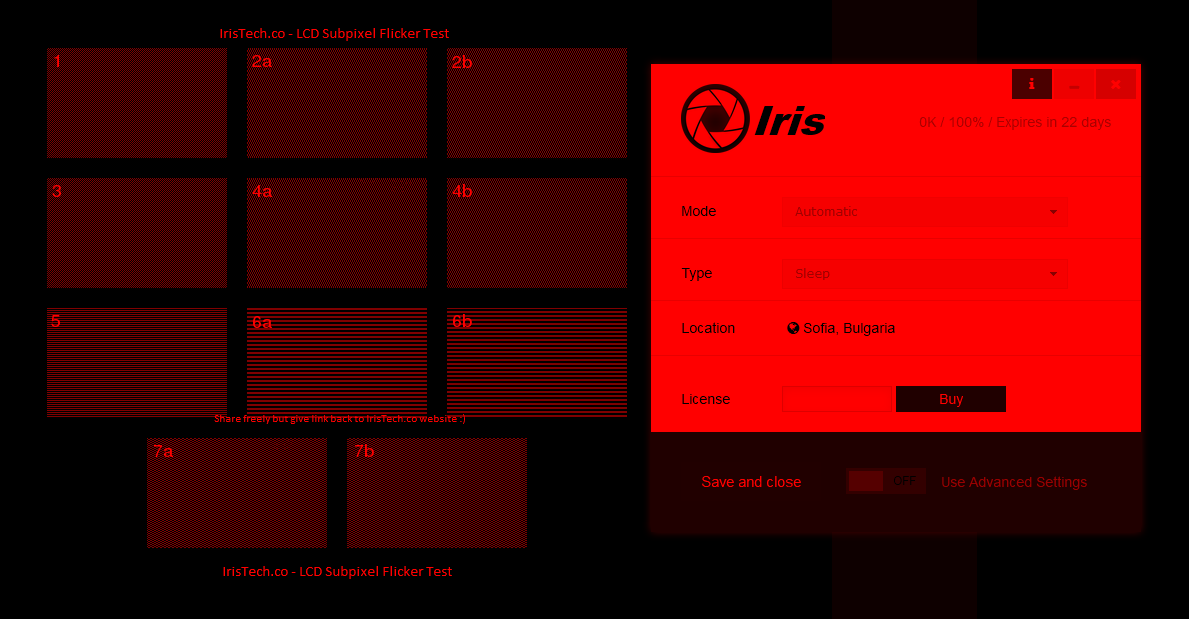Close the Iris window

click(x=1115, y=84)
